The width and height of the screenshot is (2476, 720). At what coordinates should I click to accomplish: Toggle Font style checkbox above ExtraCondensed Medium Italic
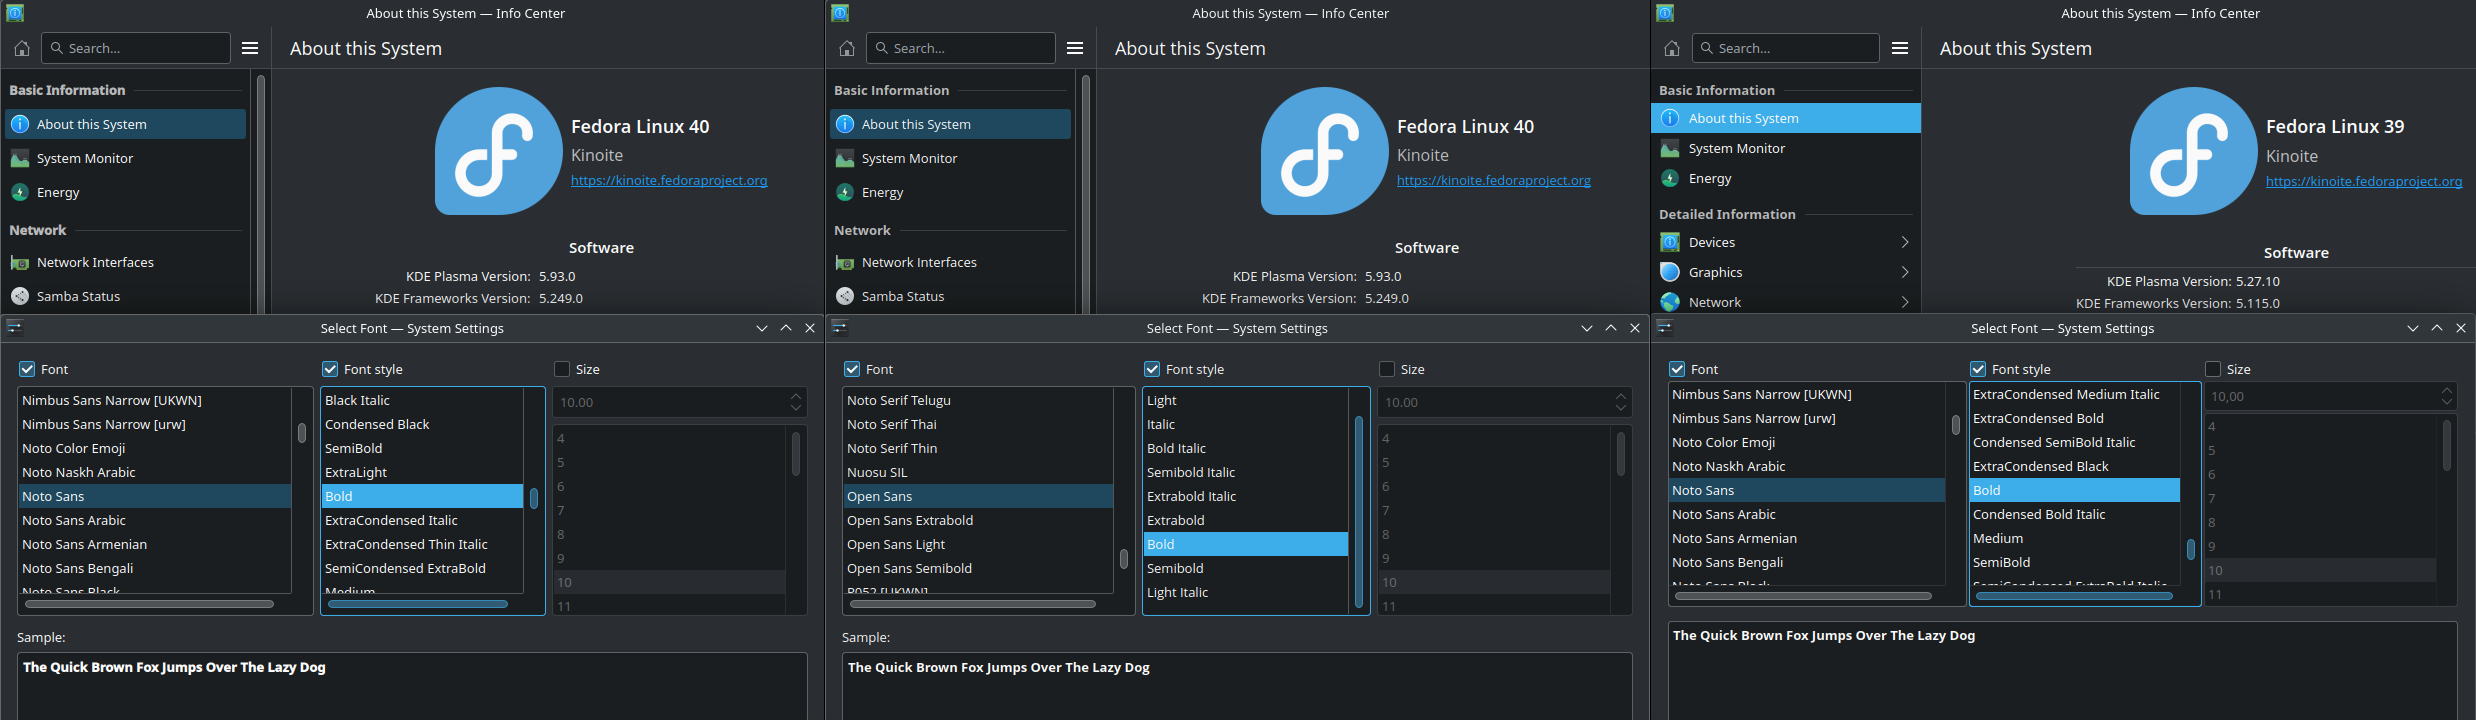pos(1978,369)
